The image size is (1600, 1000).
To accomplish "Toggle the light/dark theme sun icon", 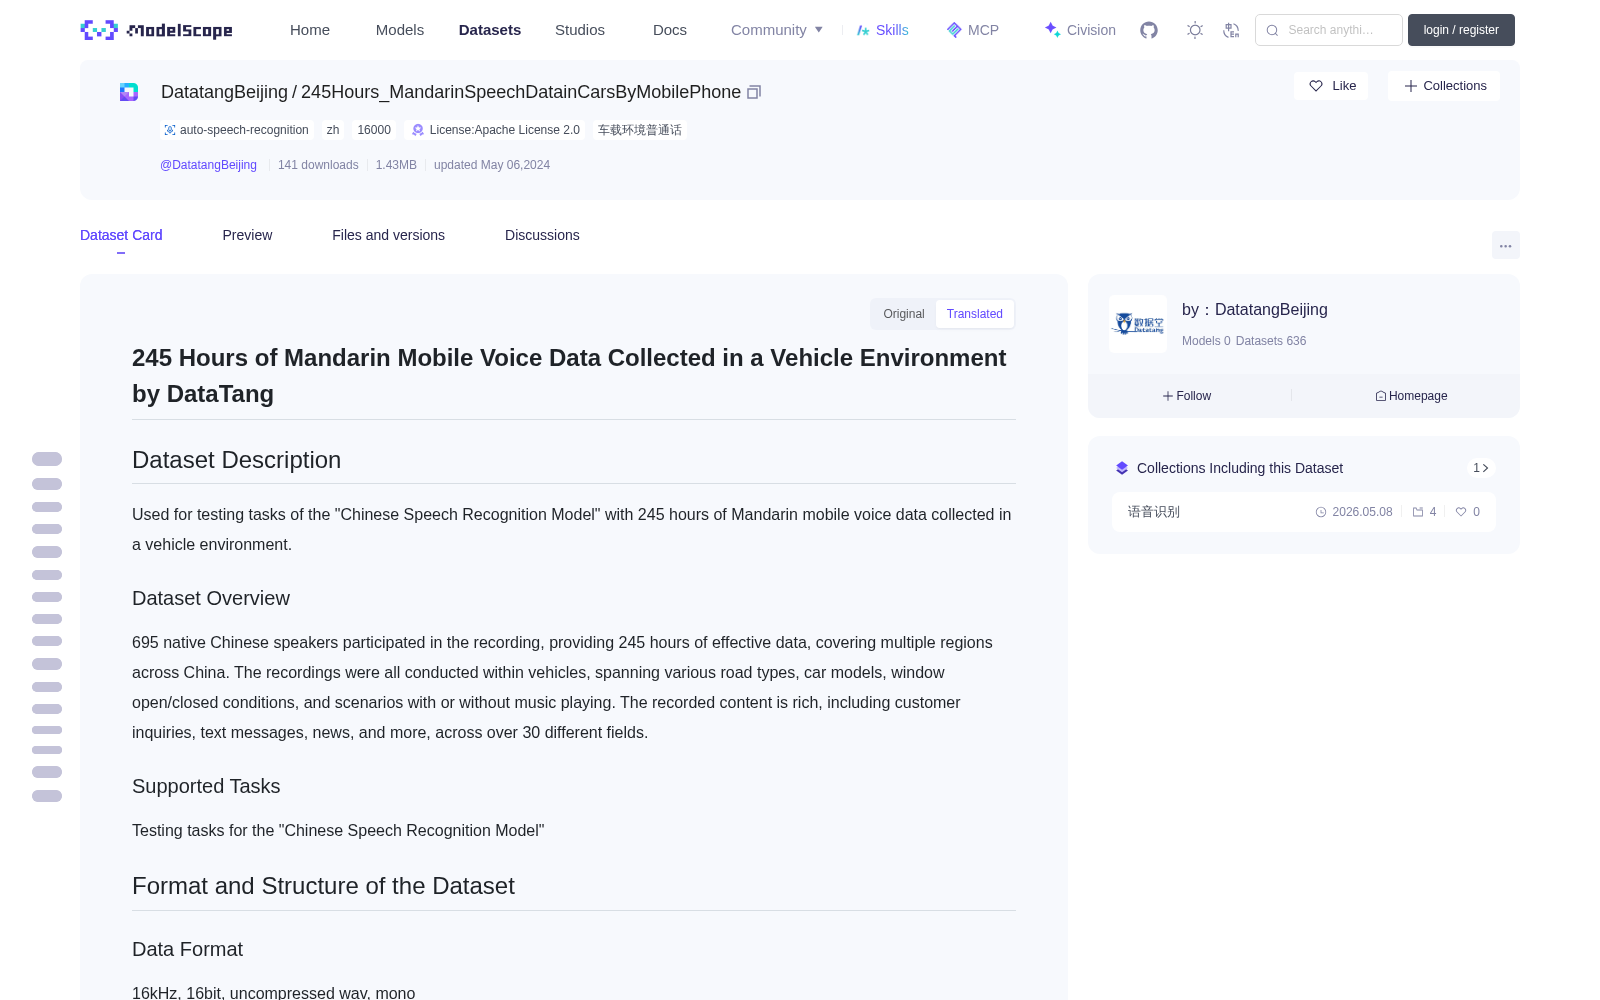I will click(x=1195, y=30).
